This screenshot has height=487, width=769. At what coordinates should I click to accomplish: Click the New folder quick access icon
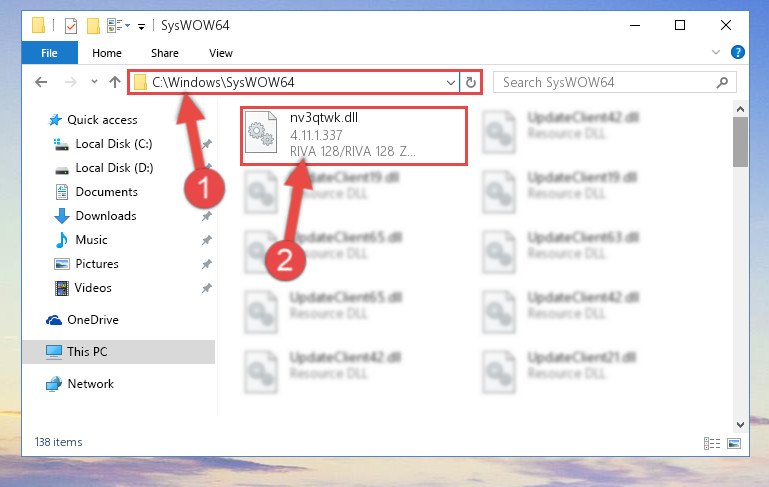click(93, 26)
